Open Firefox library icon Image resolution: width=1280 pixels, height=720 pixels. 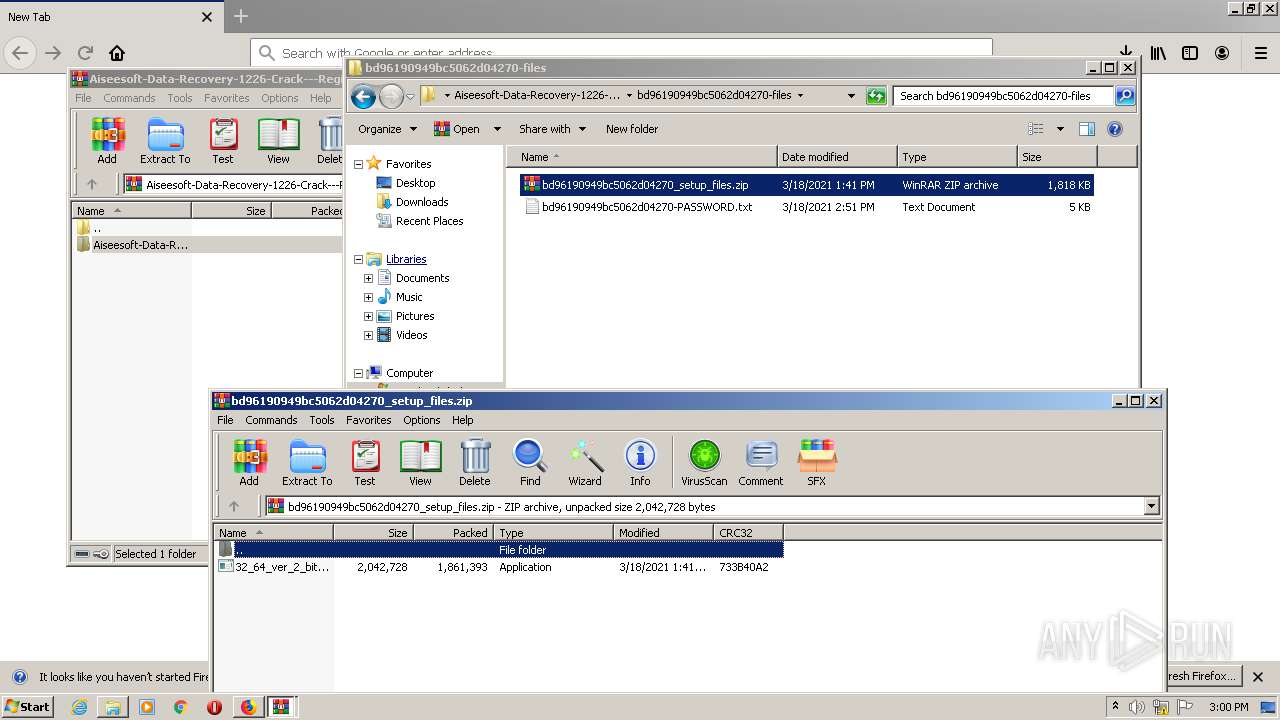tap(1158, 53)
